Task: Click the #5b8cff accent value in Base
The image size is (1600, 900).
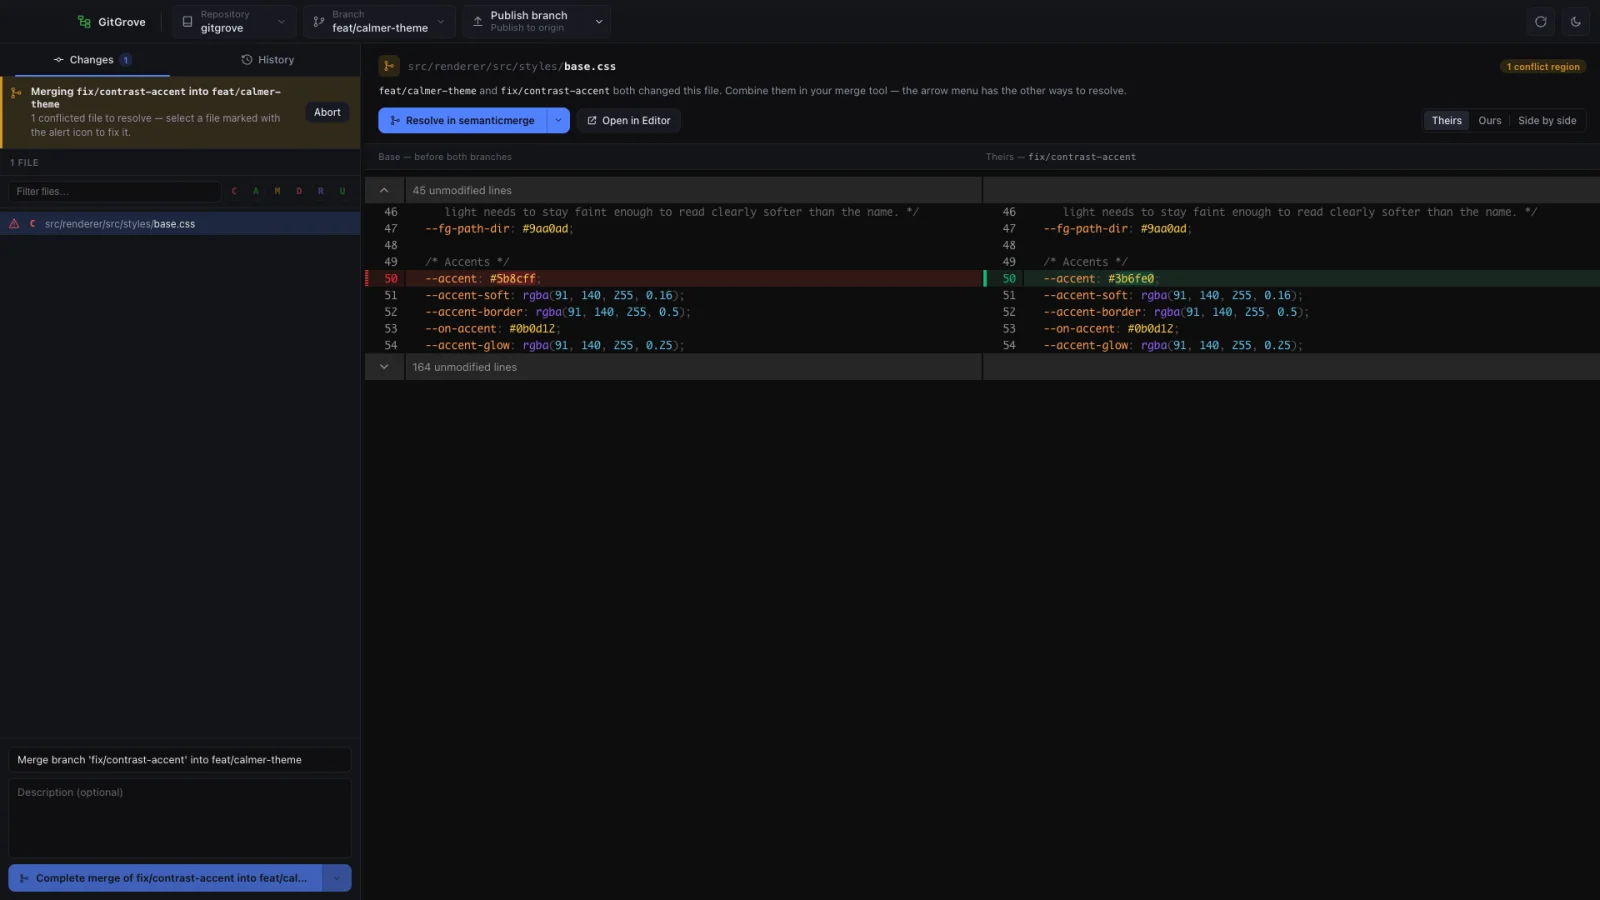Action: point(512,279)
